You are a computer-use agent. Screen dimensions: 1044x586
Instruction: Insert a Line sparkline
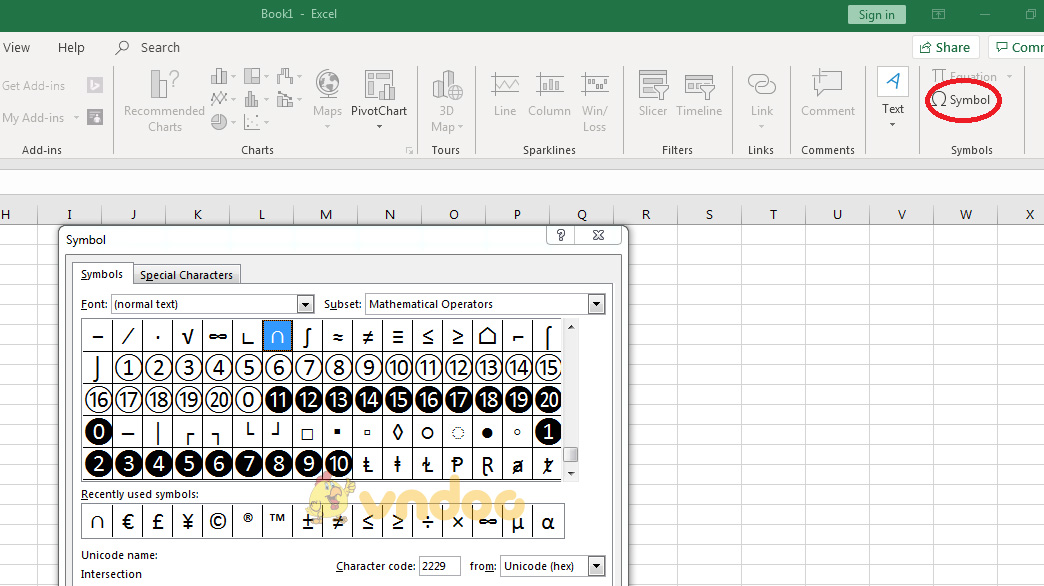pyautogui.click(x=504, y=97)
